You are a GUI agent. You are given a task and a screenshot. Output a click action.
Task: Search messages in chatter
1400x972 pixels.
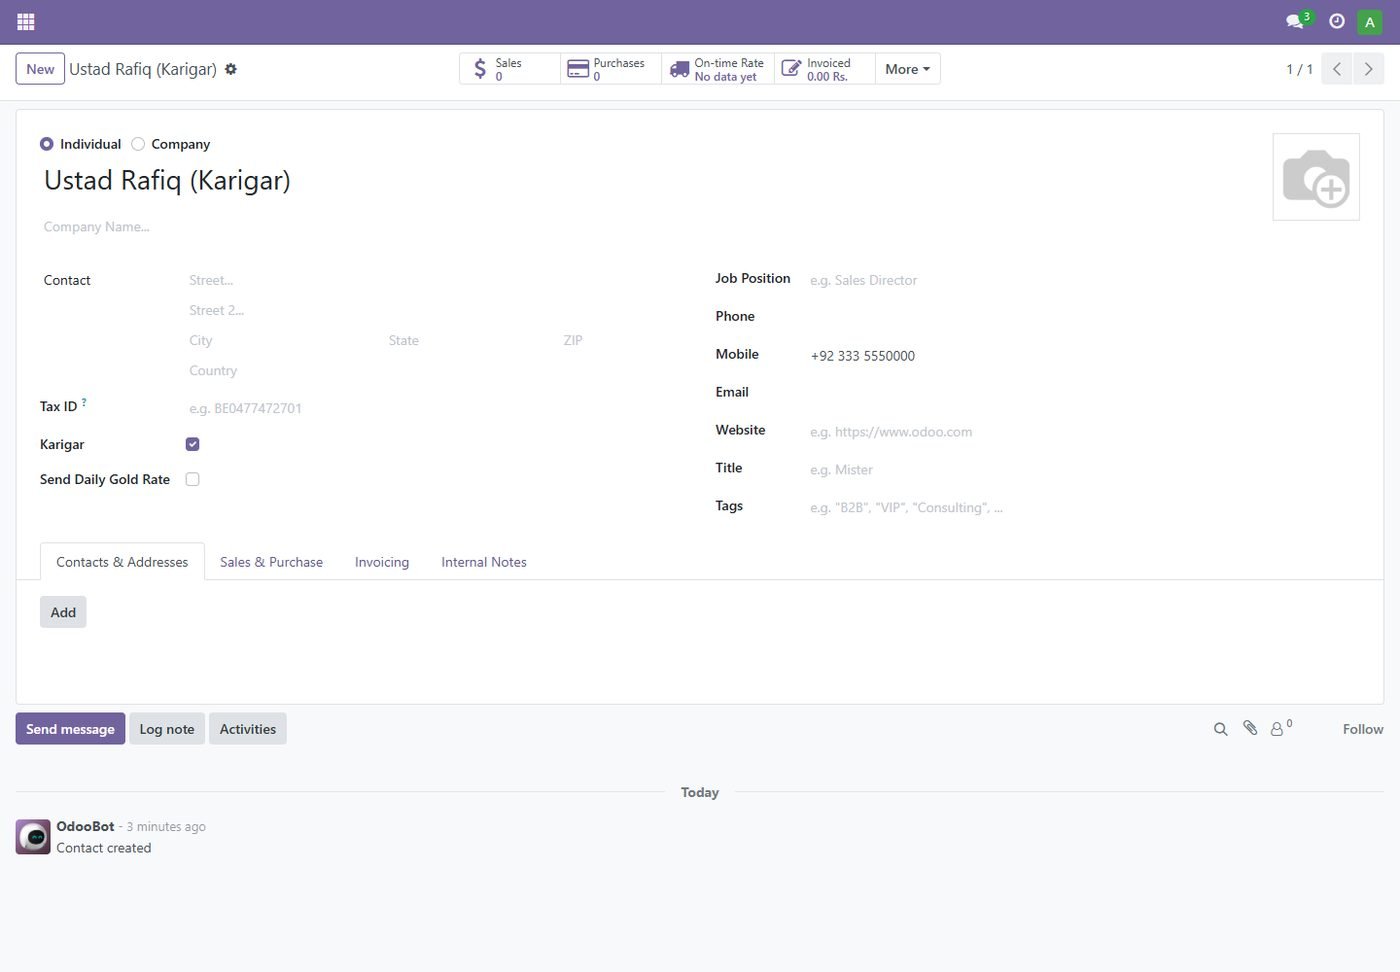(x=1220, y=729)
